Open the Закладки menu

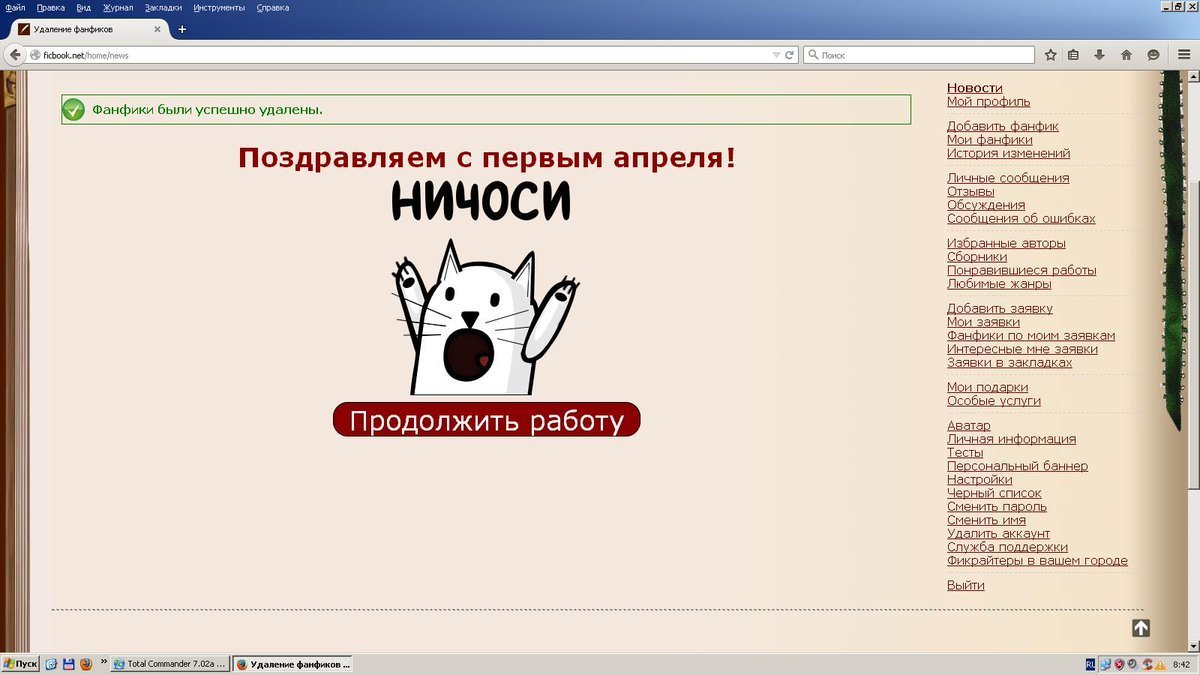(163, 7)
